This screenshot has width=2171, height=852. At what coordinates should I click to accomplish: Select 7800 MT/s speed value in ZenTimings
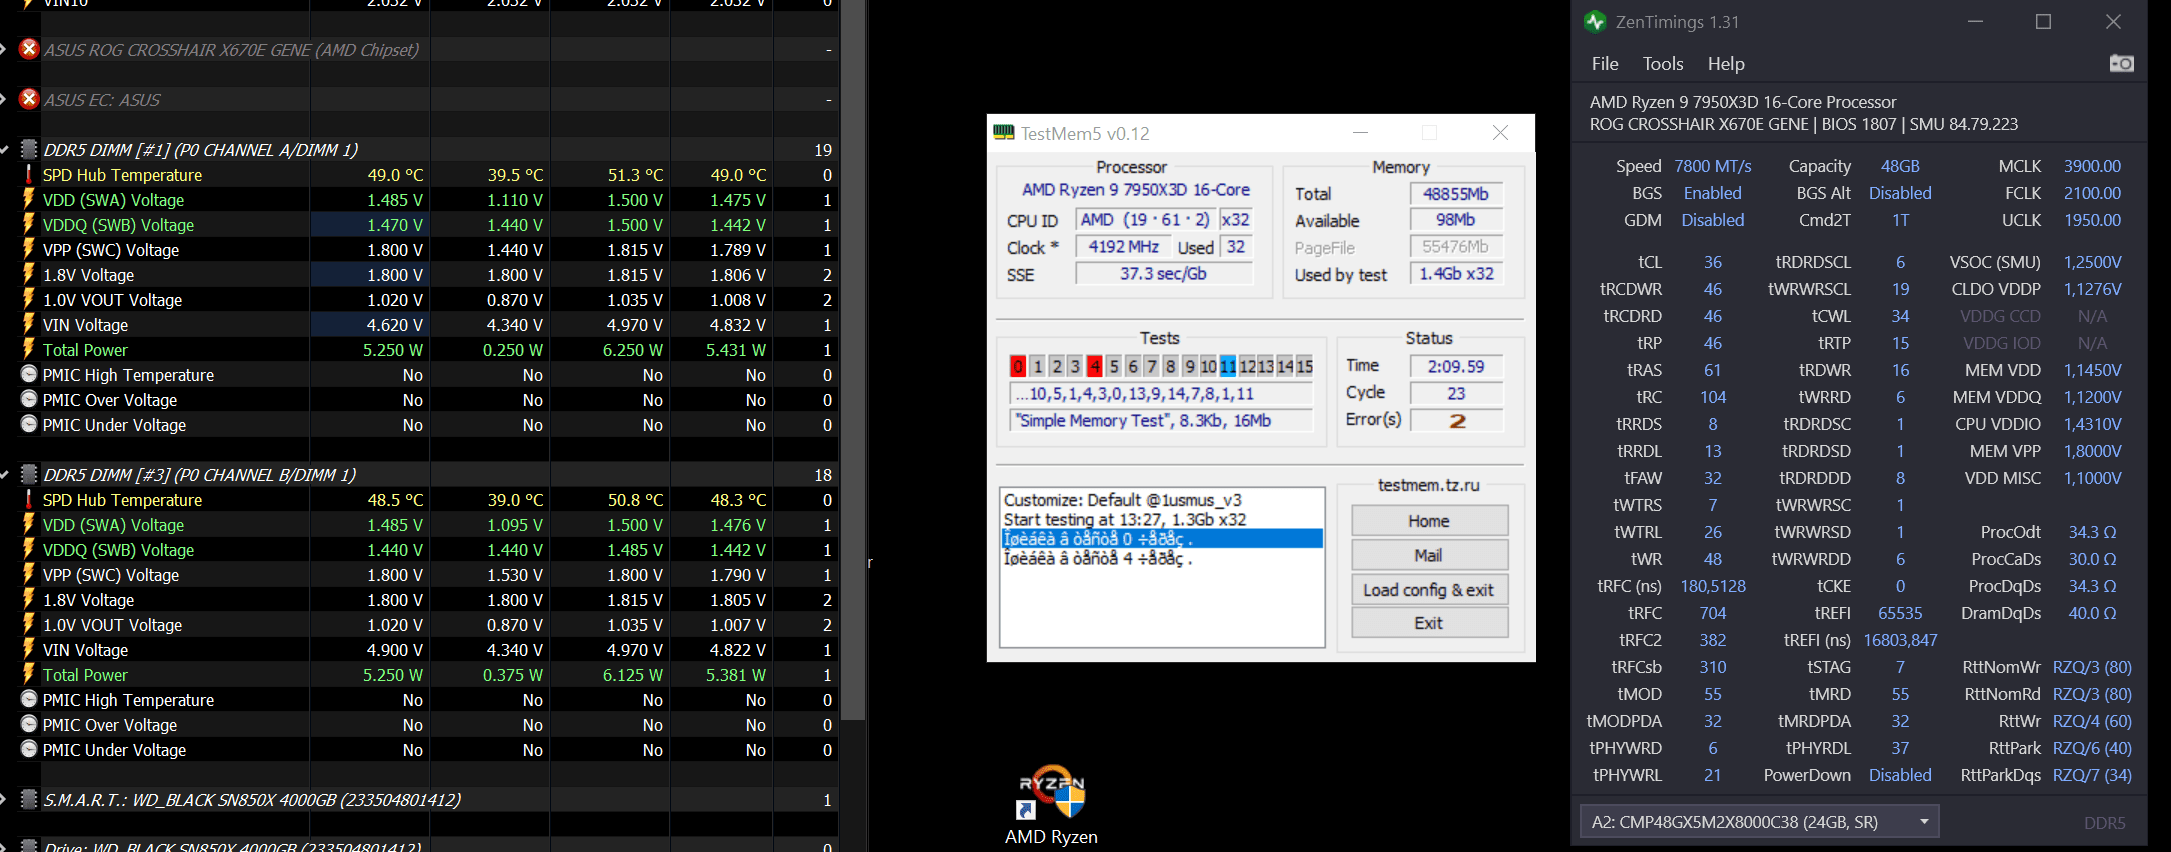coord(1713,166)
